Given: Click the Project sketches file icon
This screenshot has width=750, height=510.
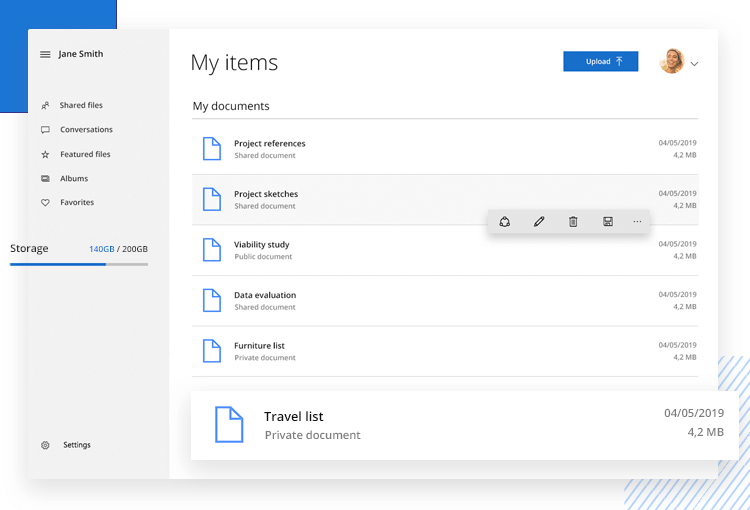Looking at the screenshot, I should [212, 199].
